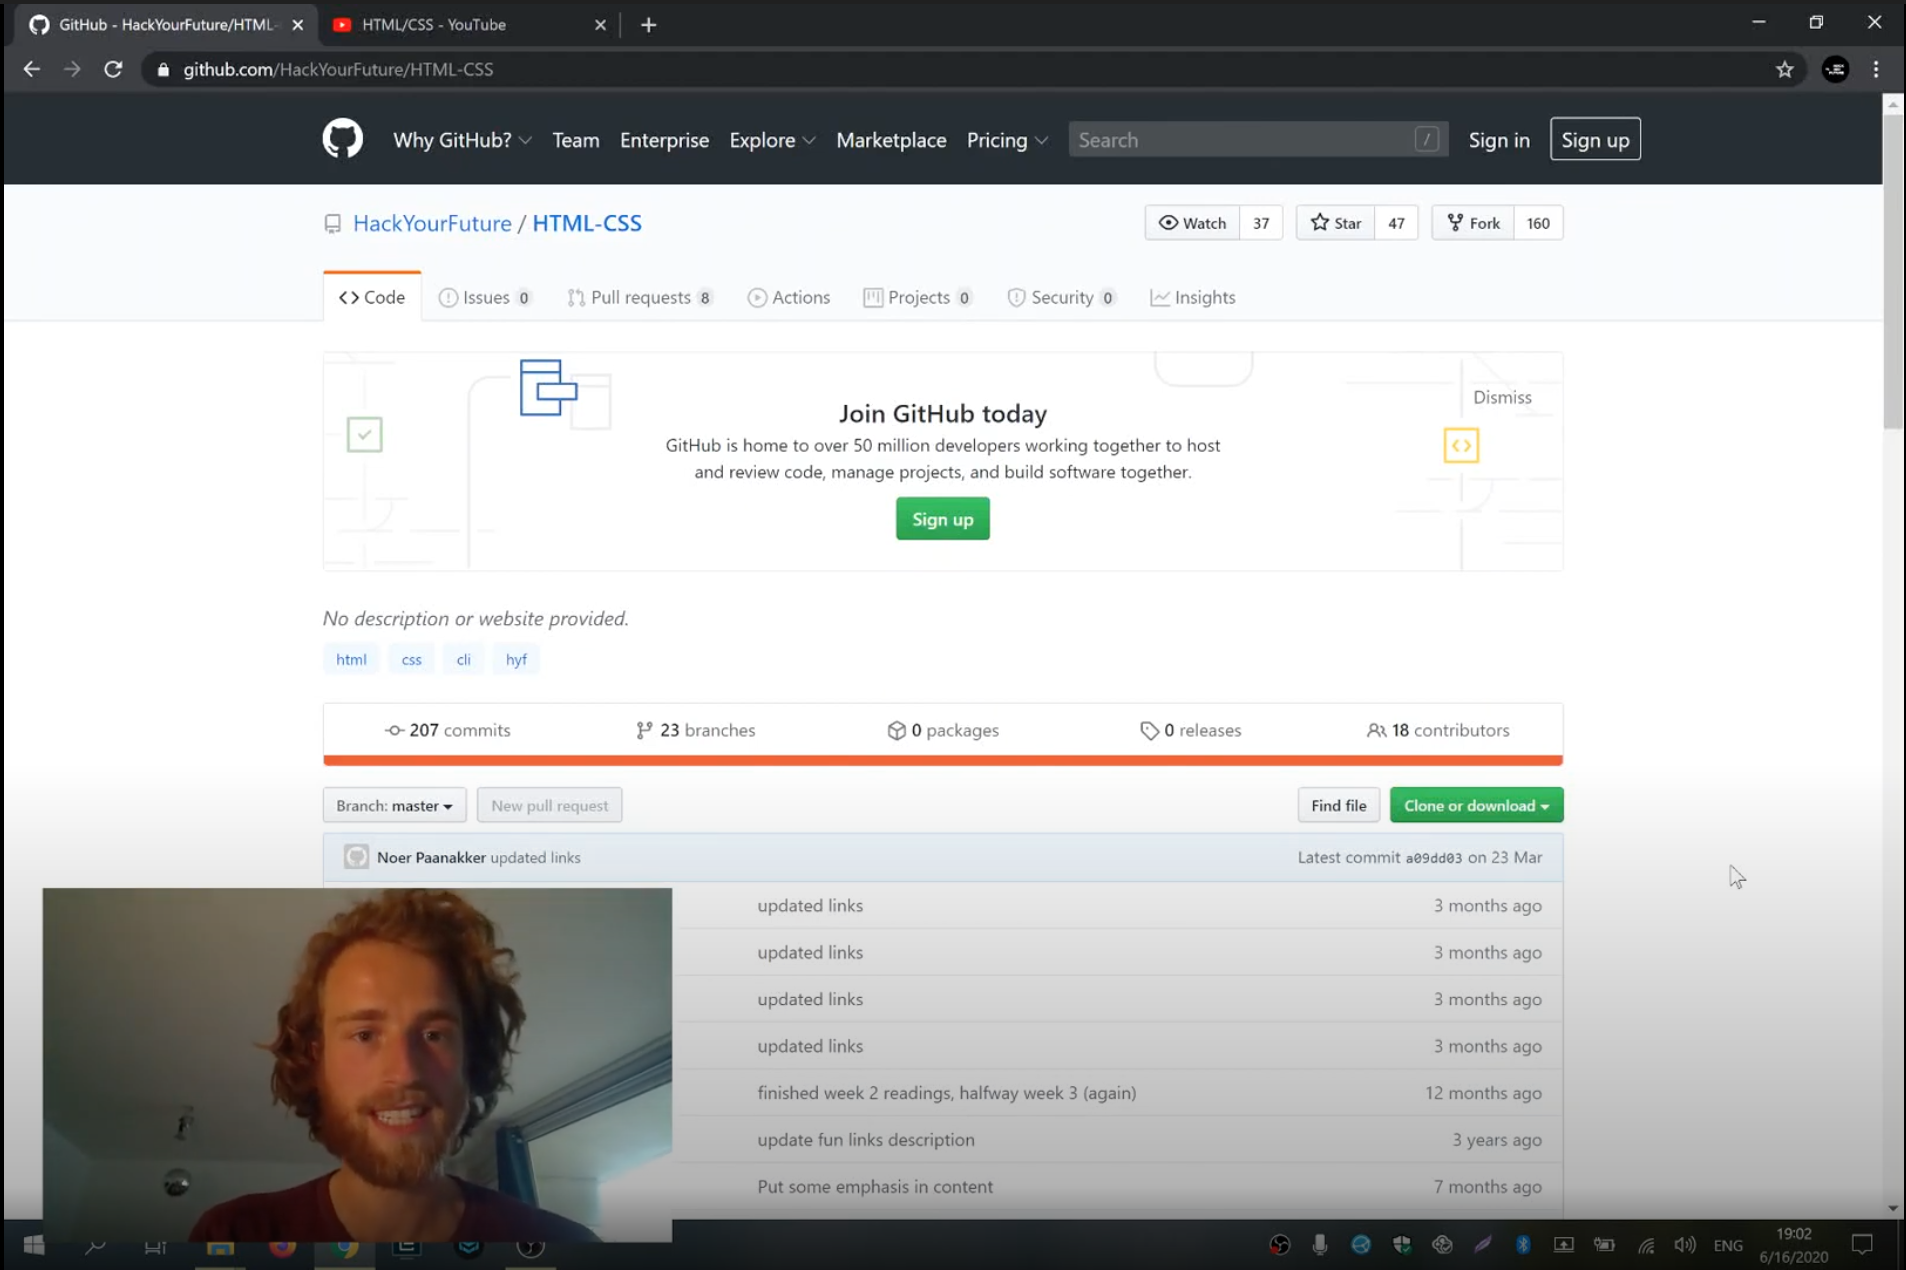Fork the repository with the Fork button
The height and width of the screenshot is (1270, 1906).
[x=1473, y=223]
